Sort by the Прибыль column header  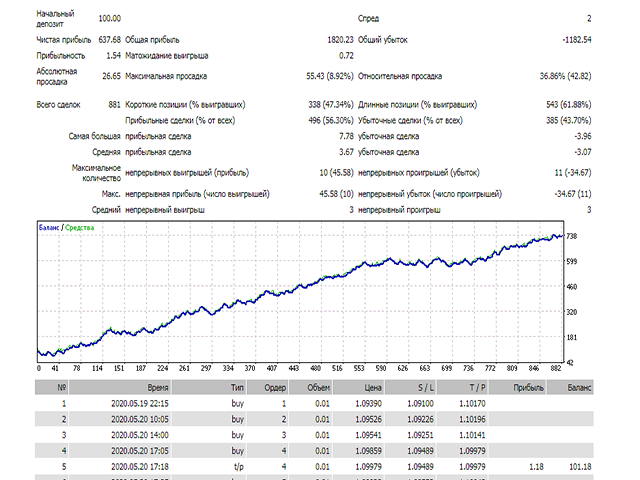tap(528, 384)
